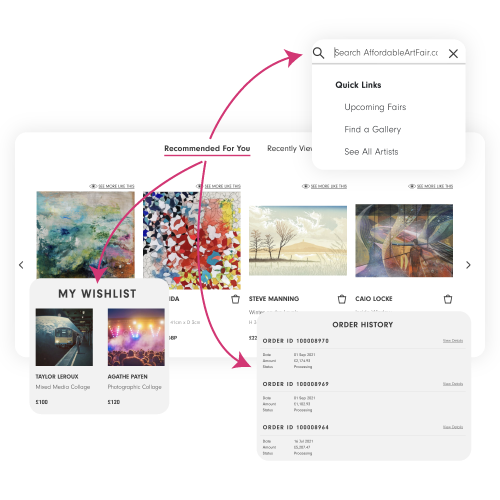Add Steve Manning artwork to basket
The height and width of the screenshot is (500, 500).
[x=342, y=299]
